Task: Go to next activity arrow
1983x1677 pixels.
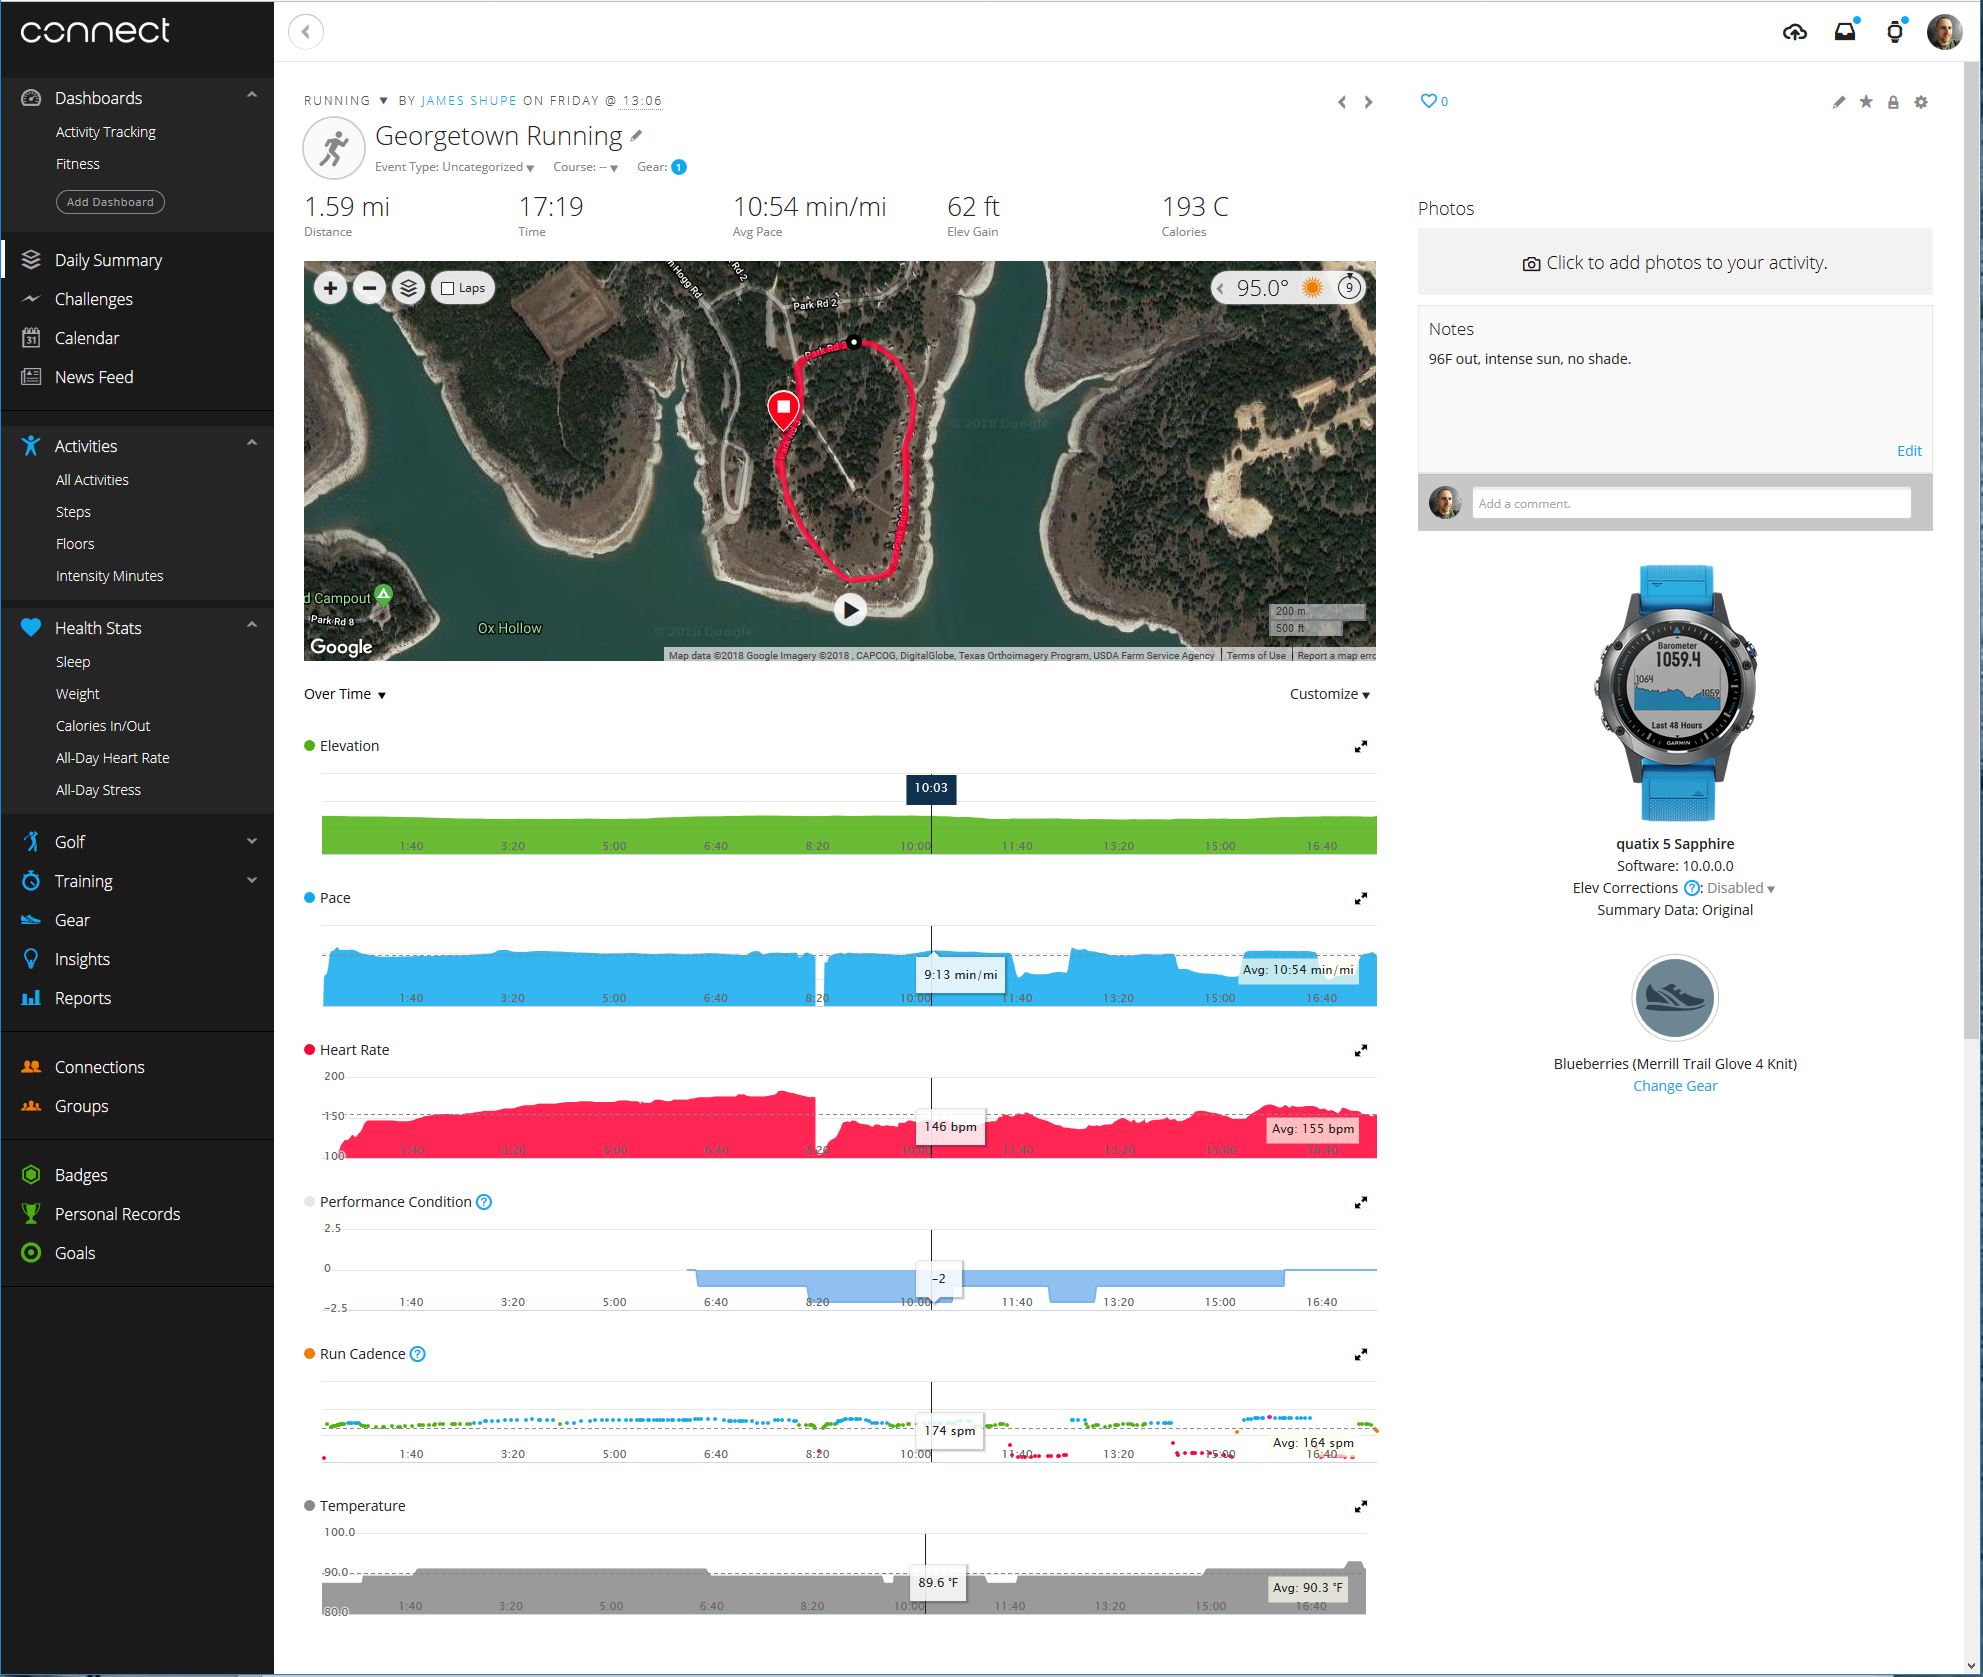Action: tap(1369, 102)
